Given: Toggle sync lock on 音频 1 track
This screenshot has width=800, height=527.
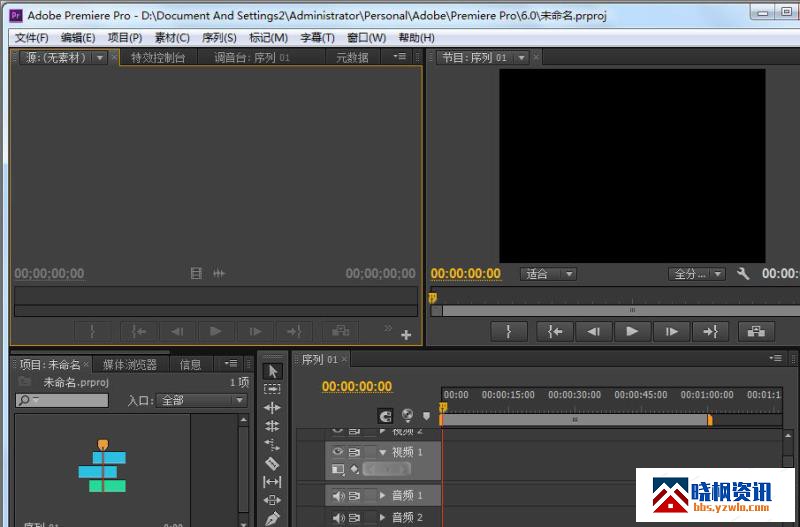Looking at the screenshot, I should pos(354,495).
